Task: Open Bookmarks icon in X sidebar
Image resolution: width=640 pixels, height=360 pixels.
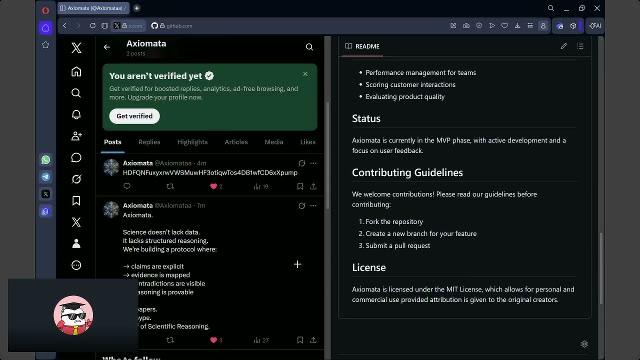Action: 76,200
